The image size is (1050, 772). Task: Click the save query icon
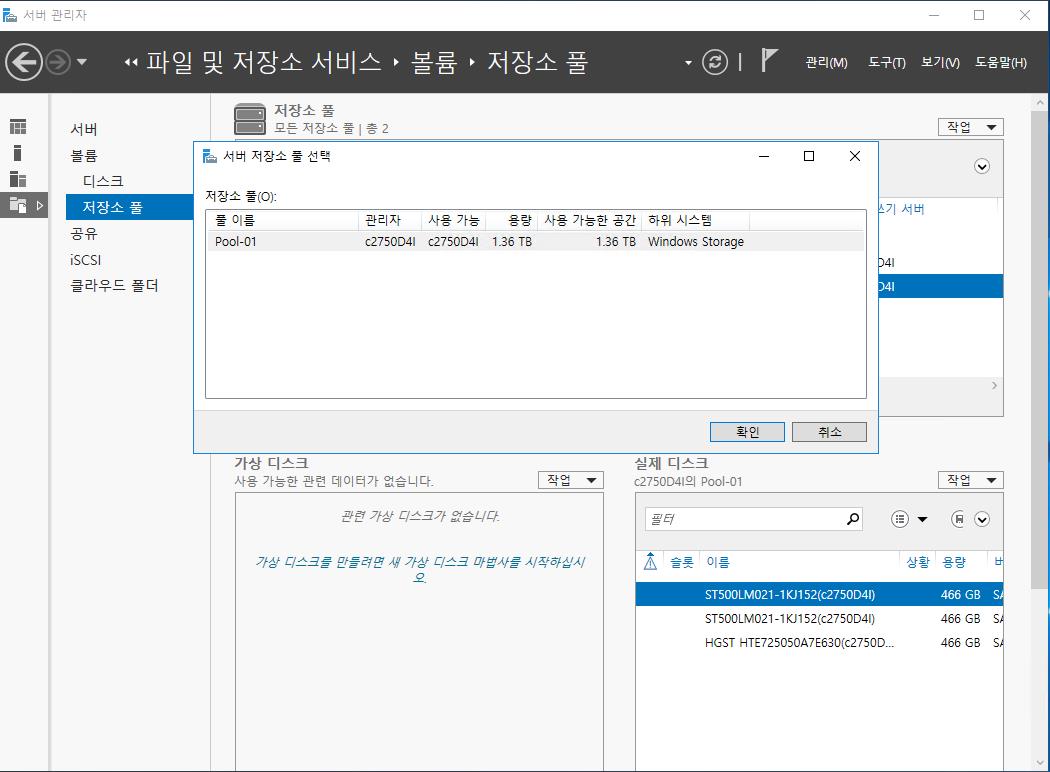958,519
